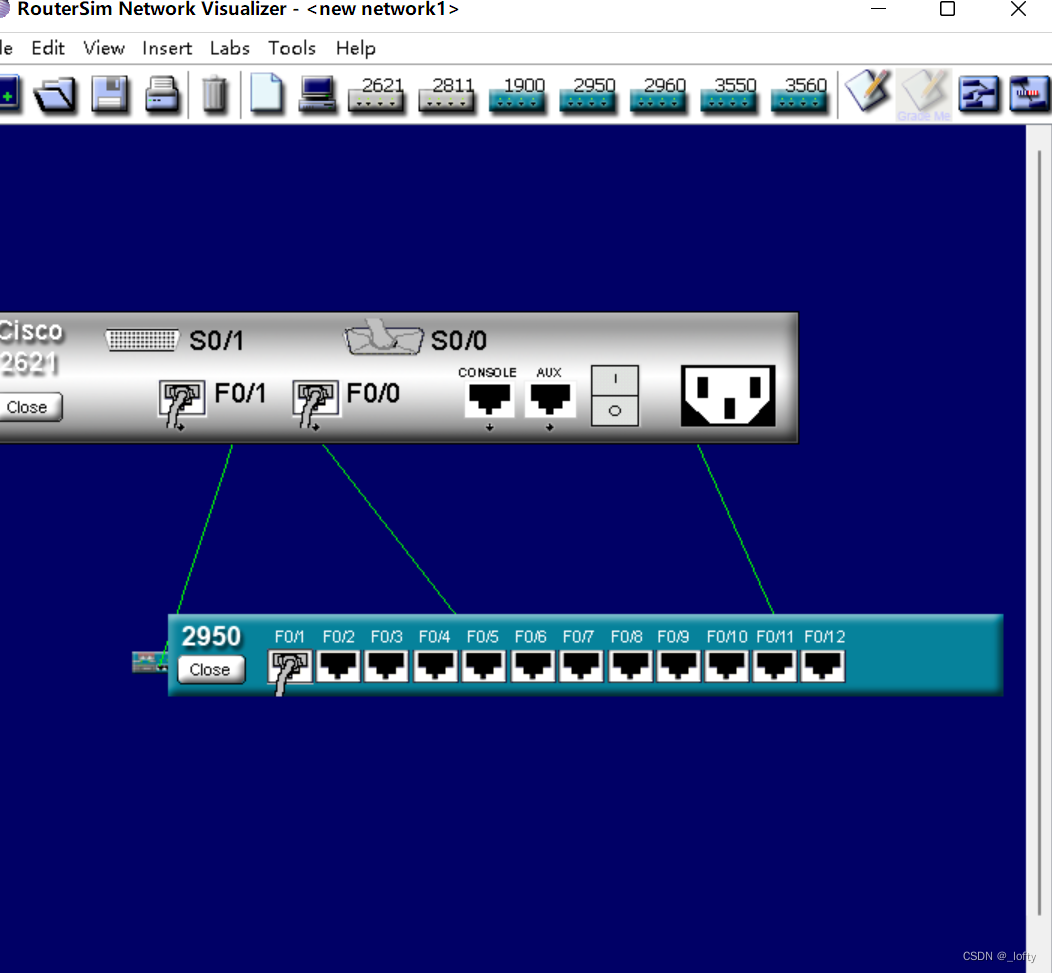The image size is (1052, 973).
Task: Select switch port F0/10
Action: [727, 666]
